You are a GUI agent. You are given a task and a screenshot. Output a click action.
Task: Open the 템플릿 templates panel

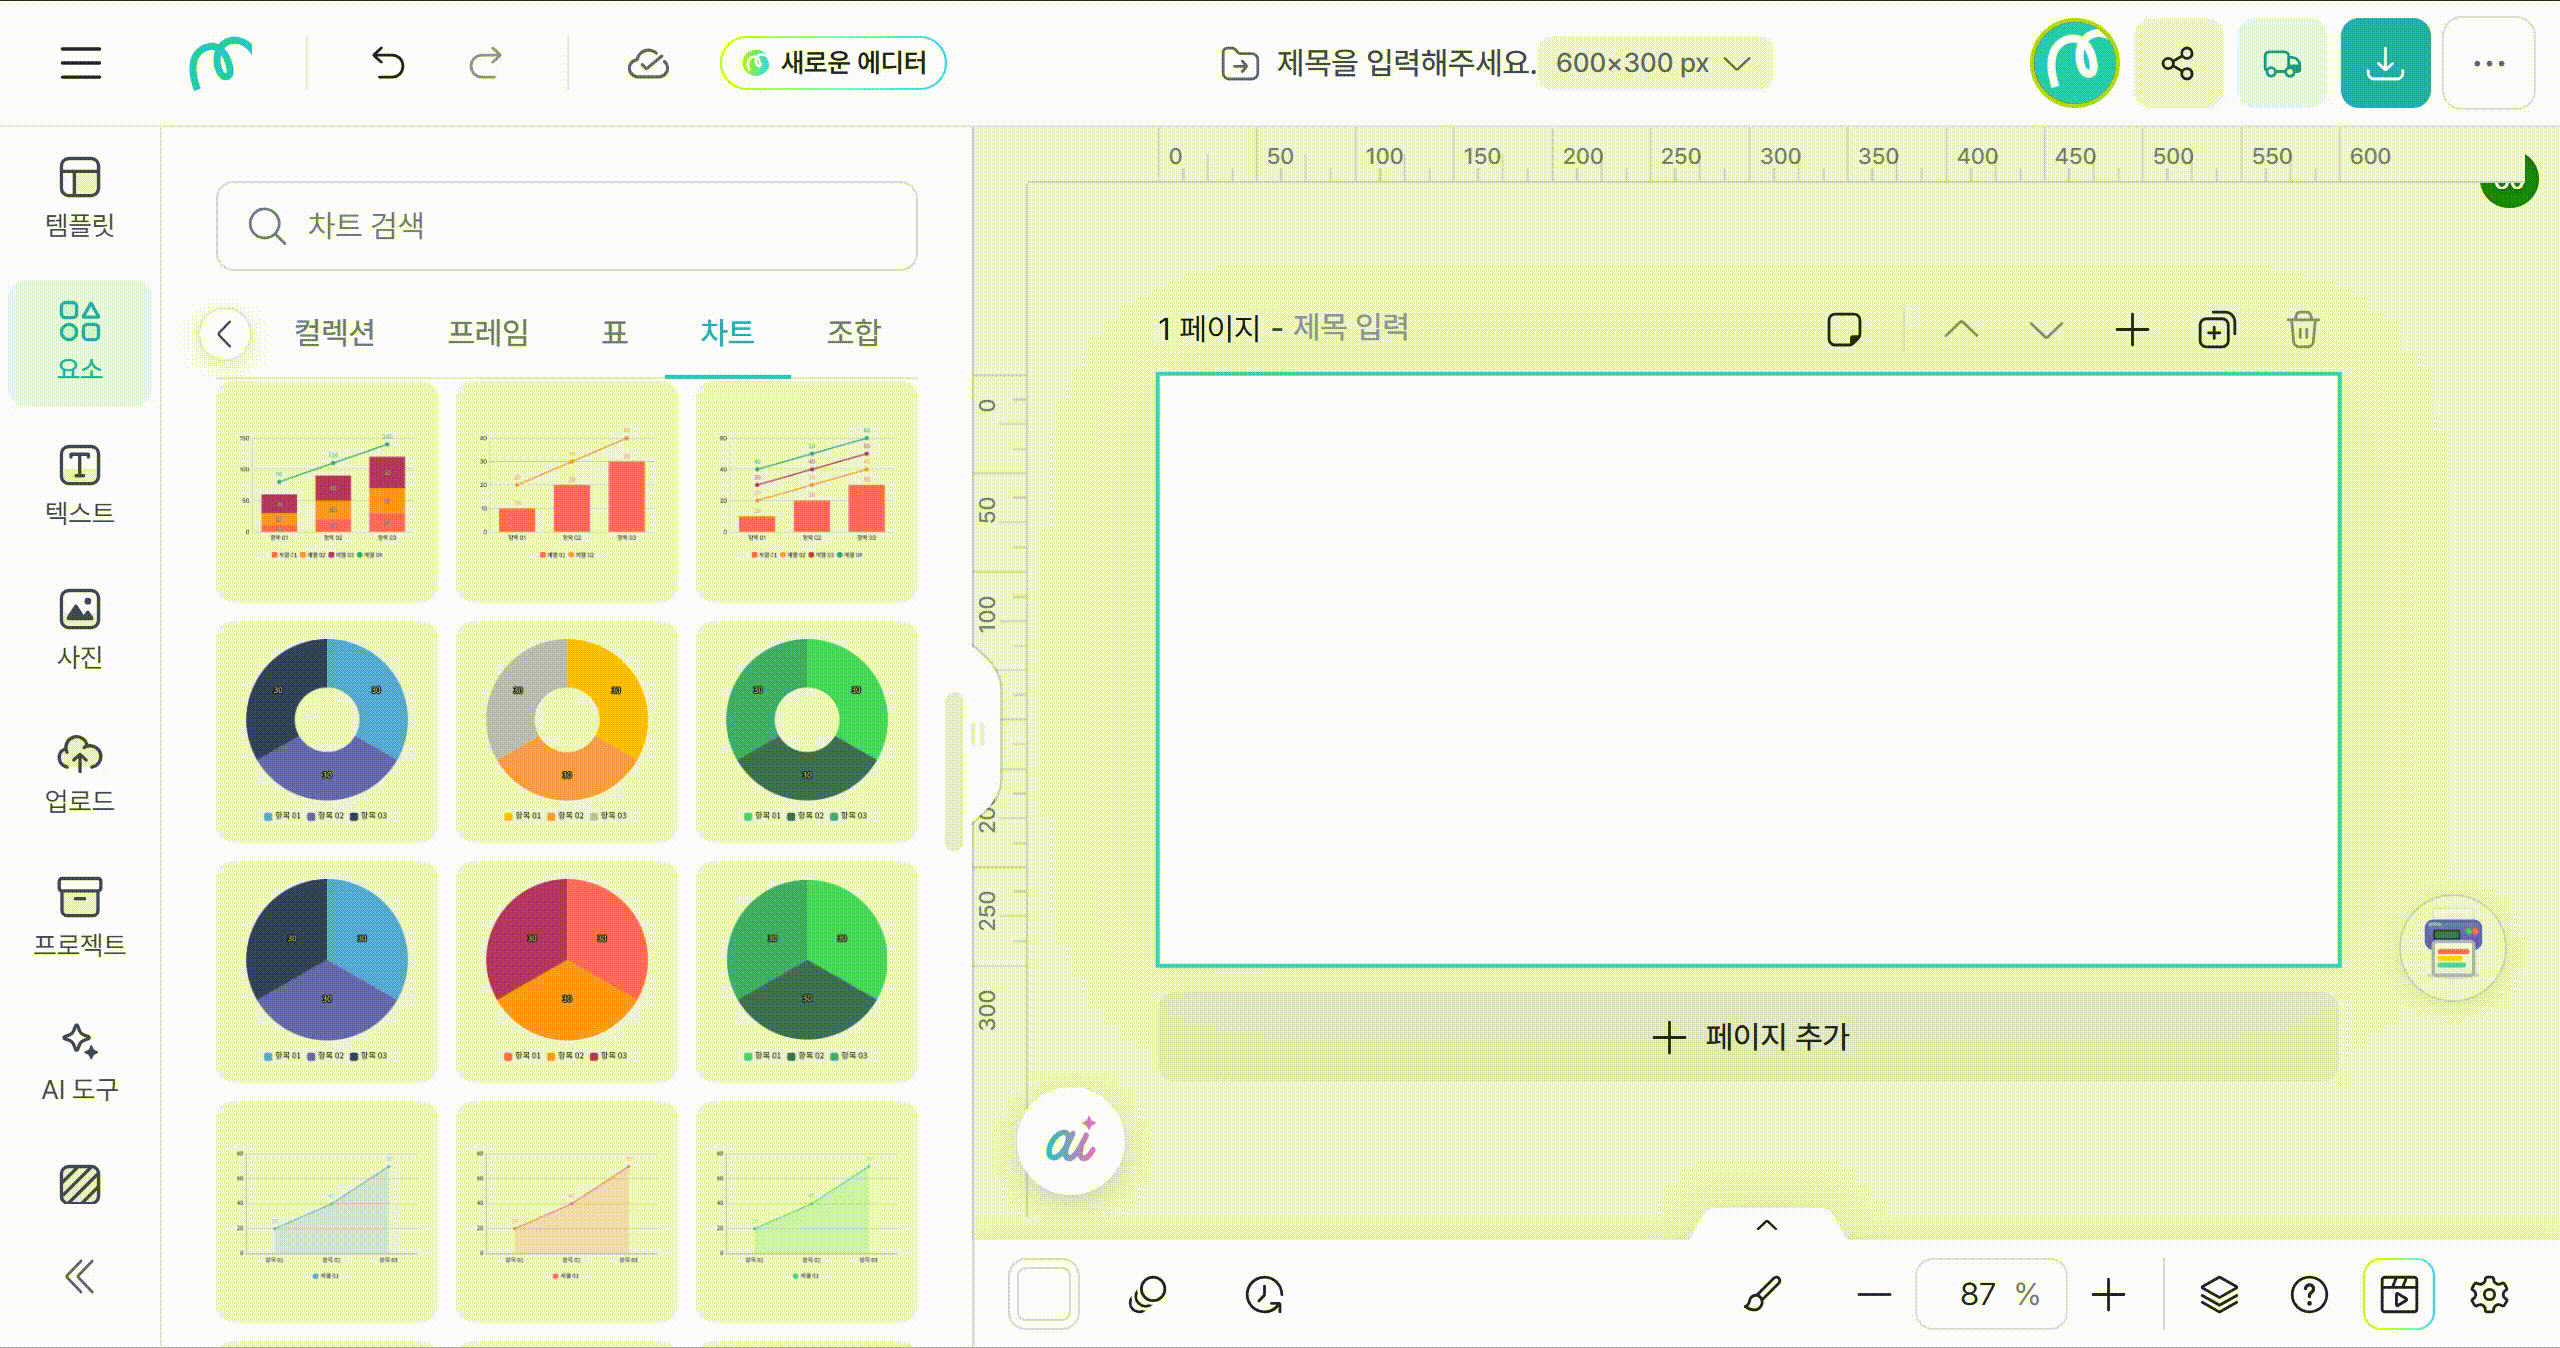click(79, 197)
